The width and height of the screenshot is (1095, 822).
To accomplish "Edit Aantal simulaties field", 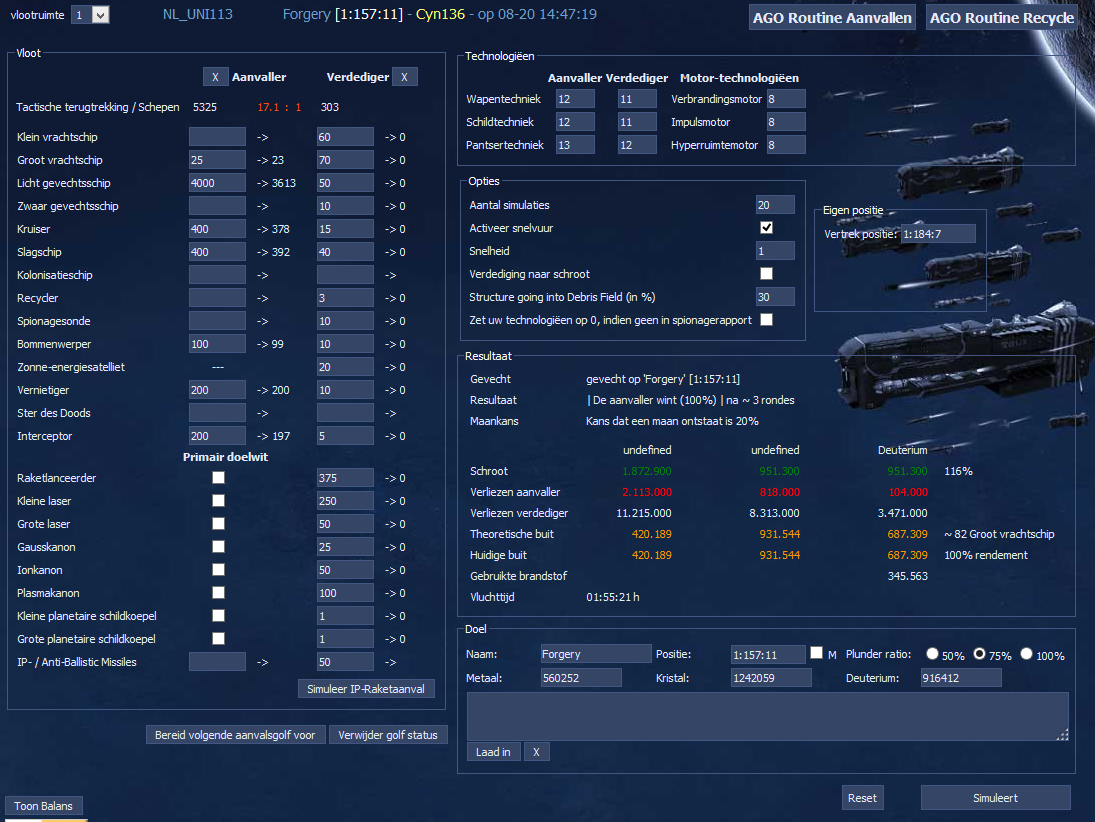I will [775, 205].
